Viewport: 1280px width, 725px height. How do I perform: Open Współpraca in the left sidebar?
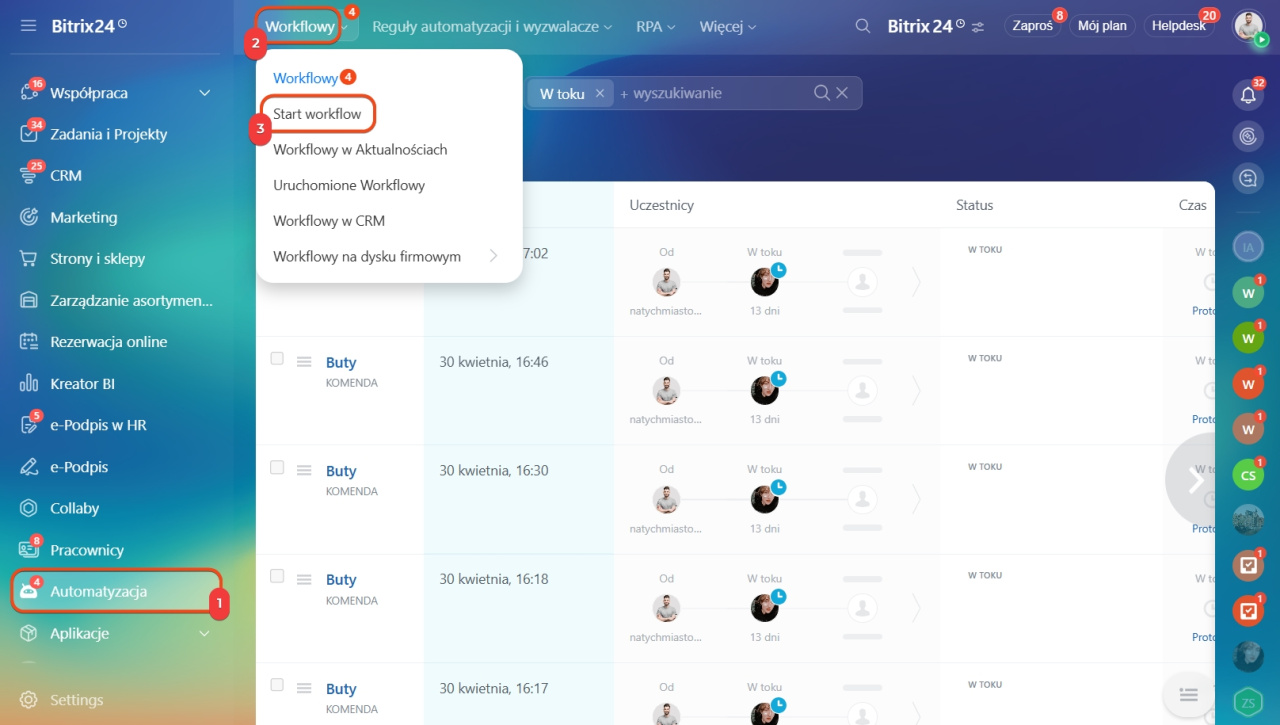[x=89, y=93]
